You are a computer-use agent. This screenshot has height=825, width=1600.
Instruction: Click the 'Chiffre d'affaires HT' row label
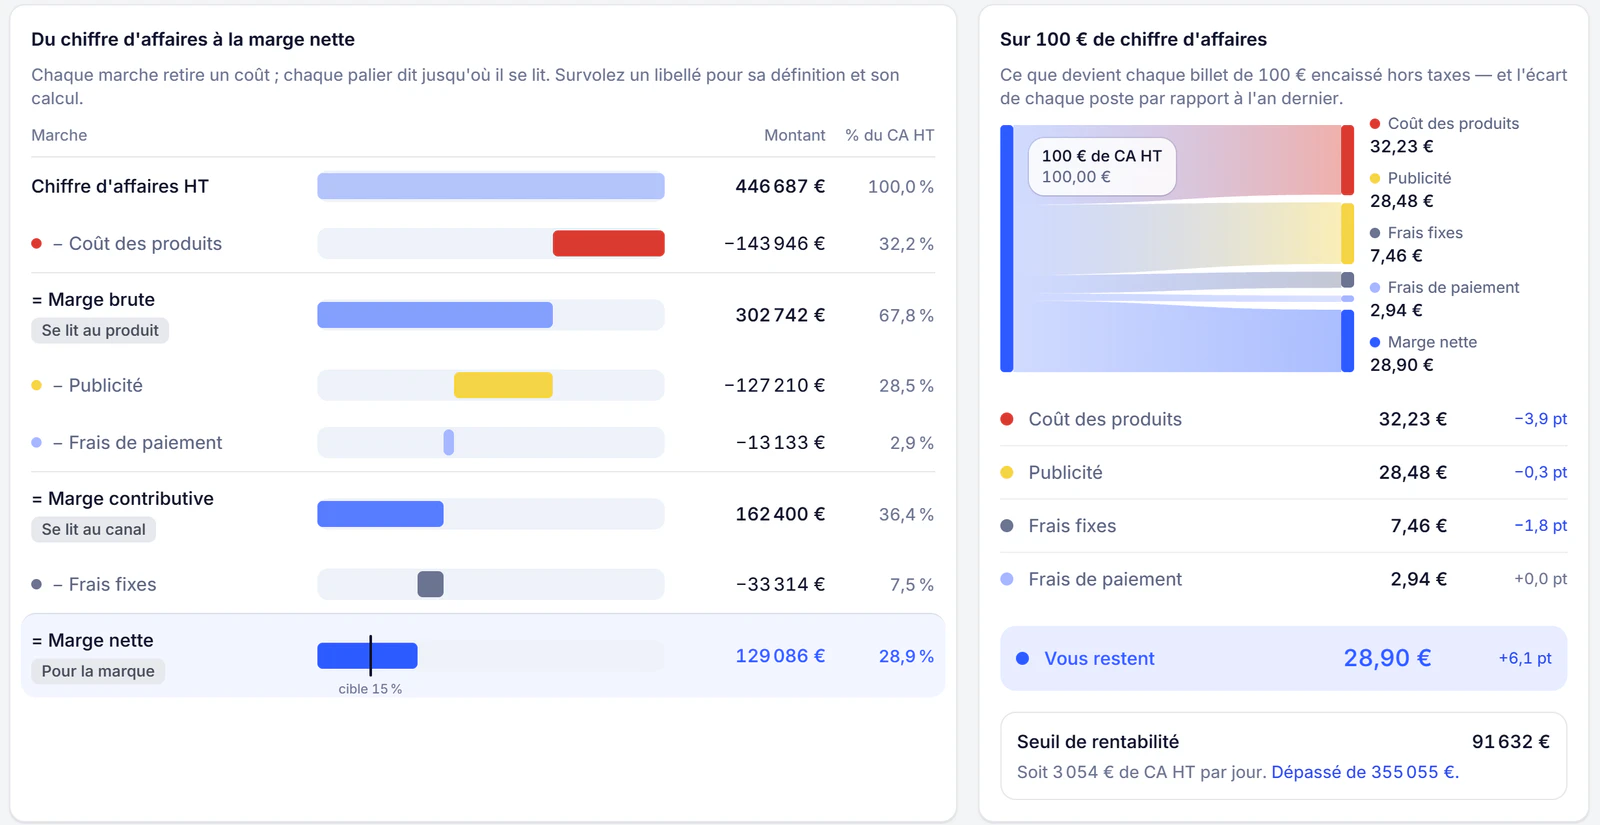pos(120,186)
